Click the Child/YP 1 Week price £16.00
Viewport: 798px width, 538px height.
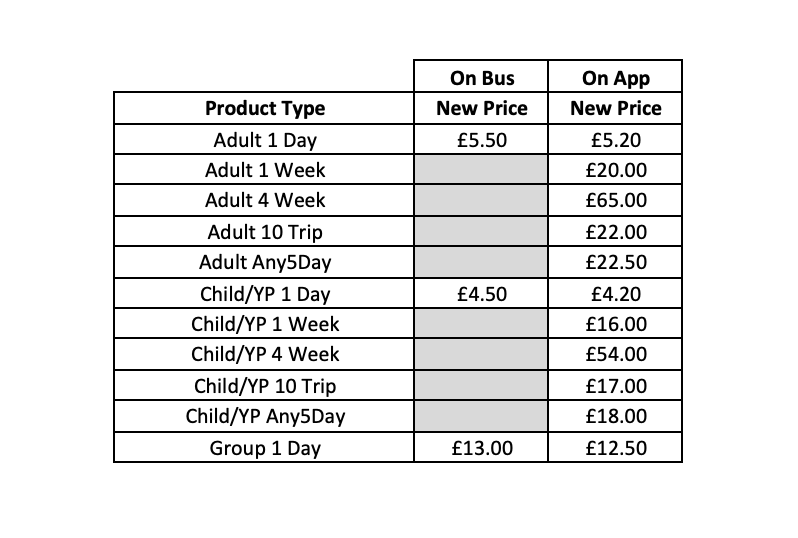tap(616, 324)
